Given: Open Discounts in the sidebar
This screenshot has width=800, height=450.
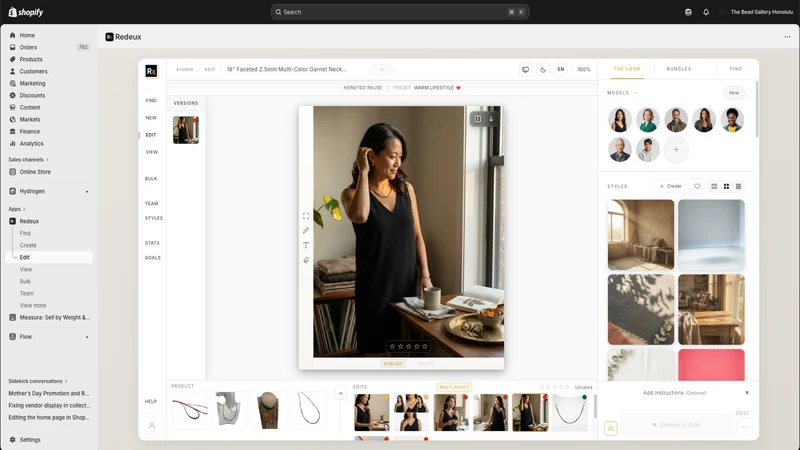Looking at the screenshot, I should point(32,95).
